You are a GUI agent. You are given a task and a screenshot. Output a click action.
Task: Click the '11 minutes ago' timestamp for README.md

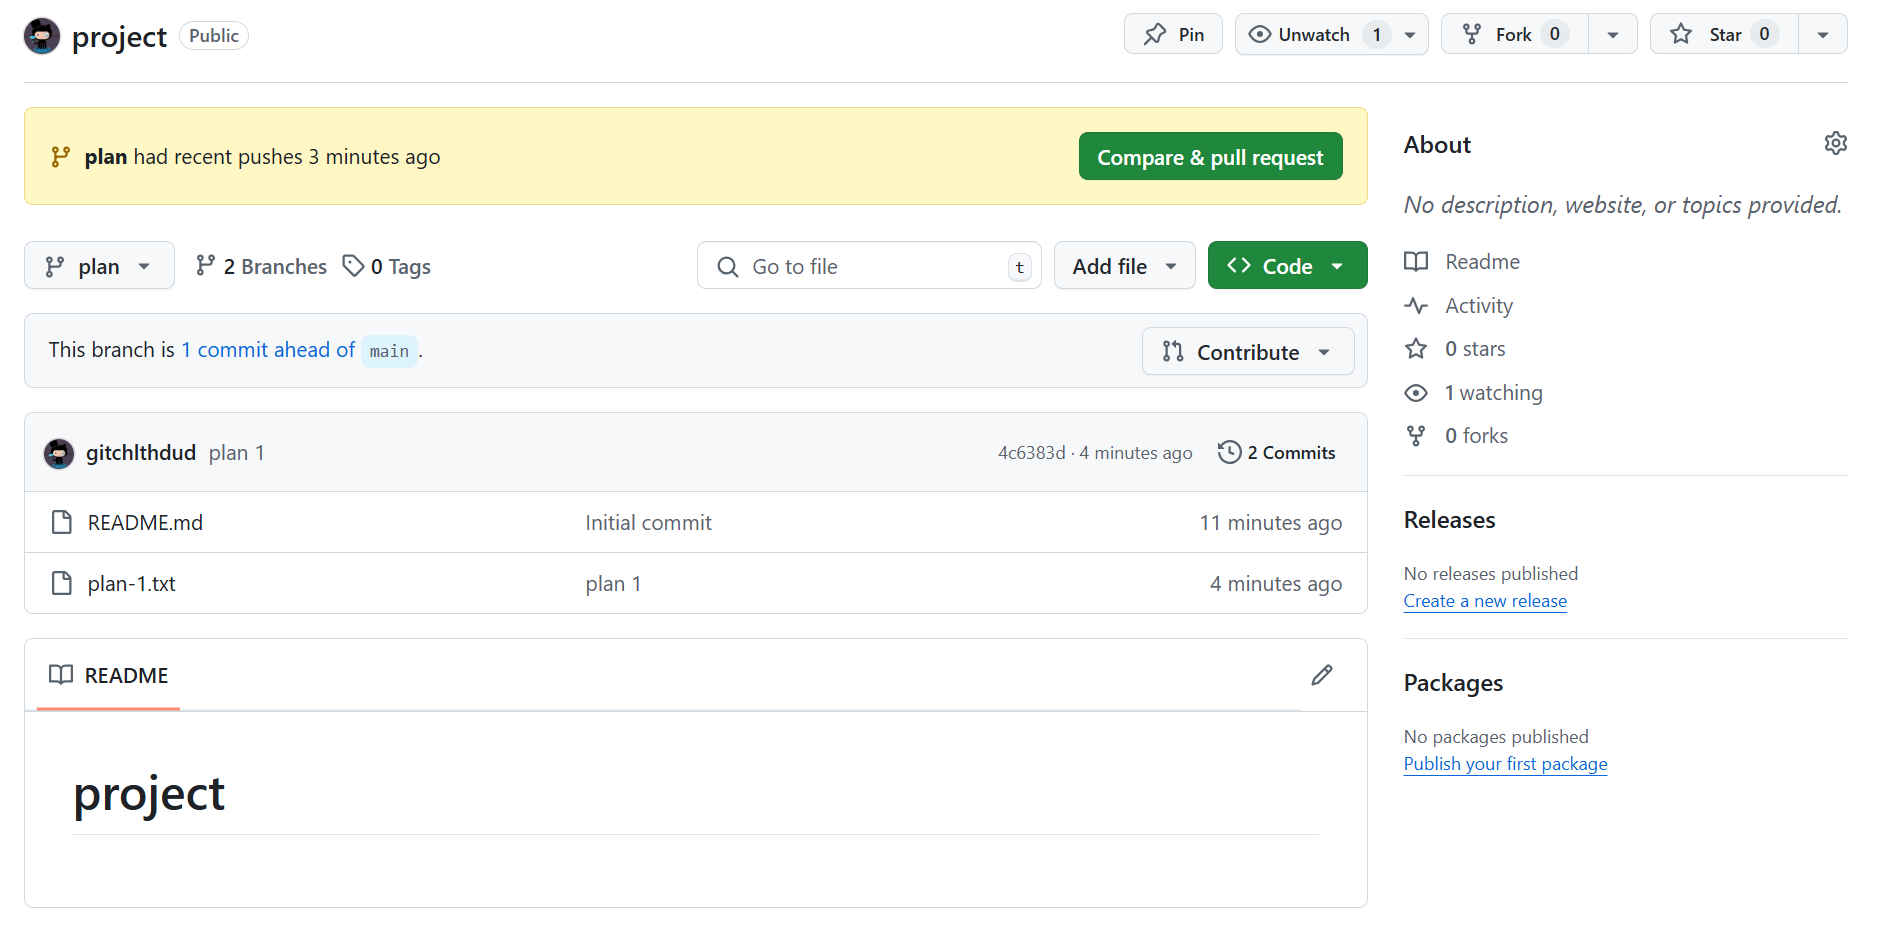(1270, 523)
